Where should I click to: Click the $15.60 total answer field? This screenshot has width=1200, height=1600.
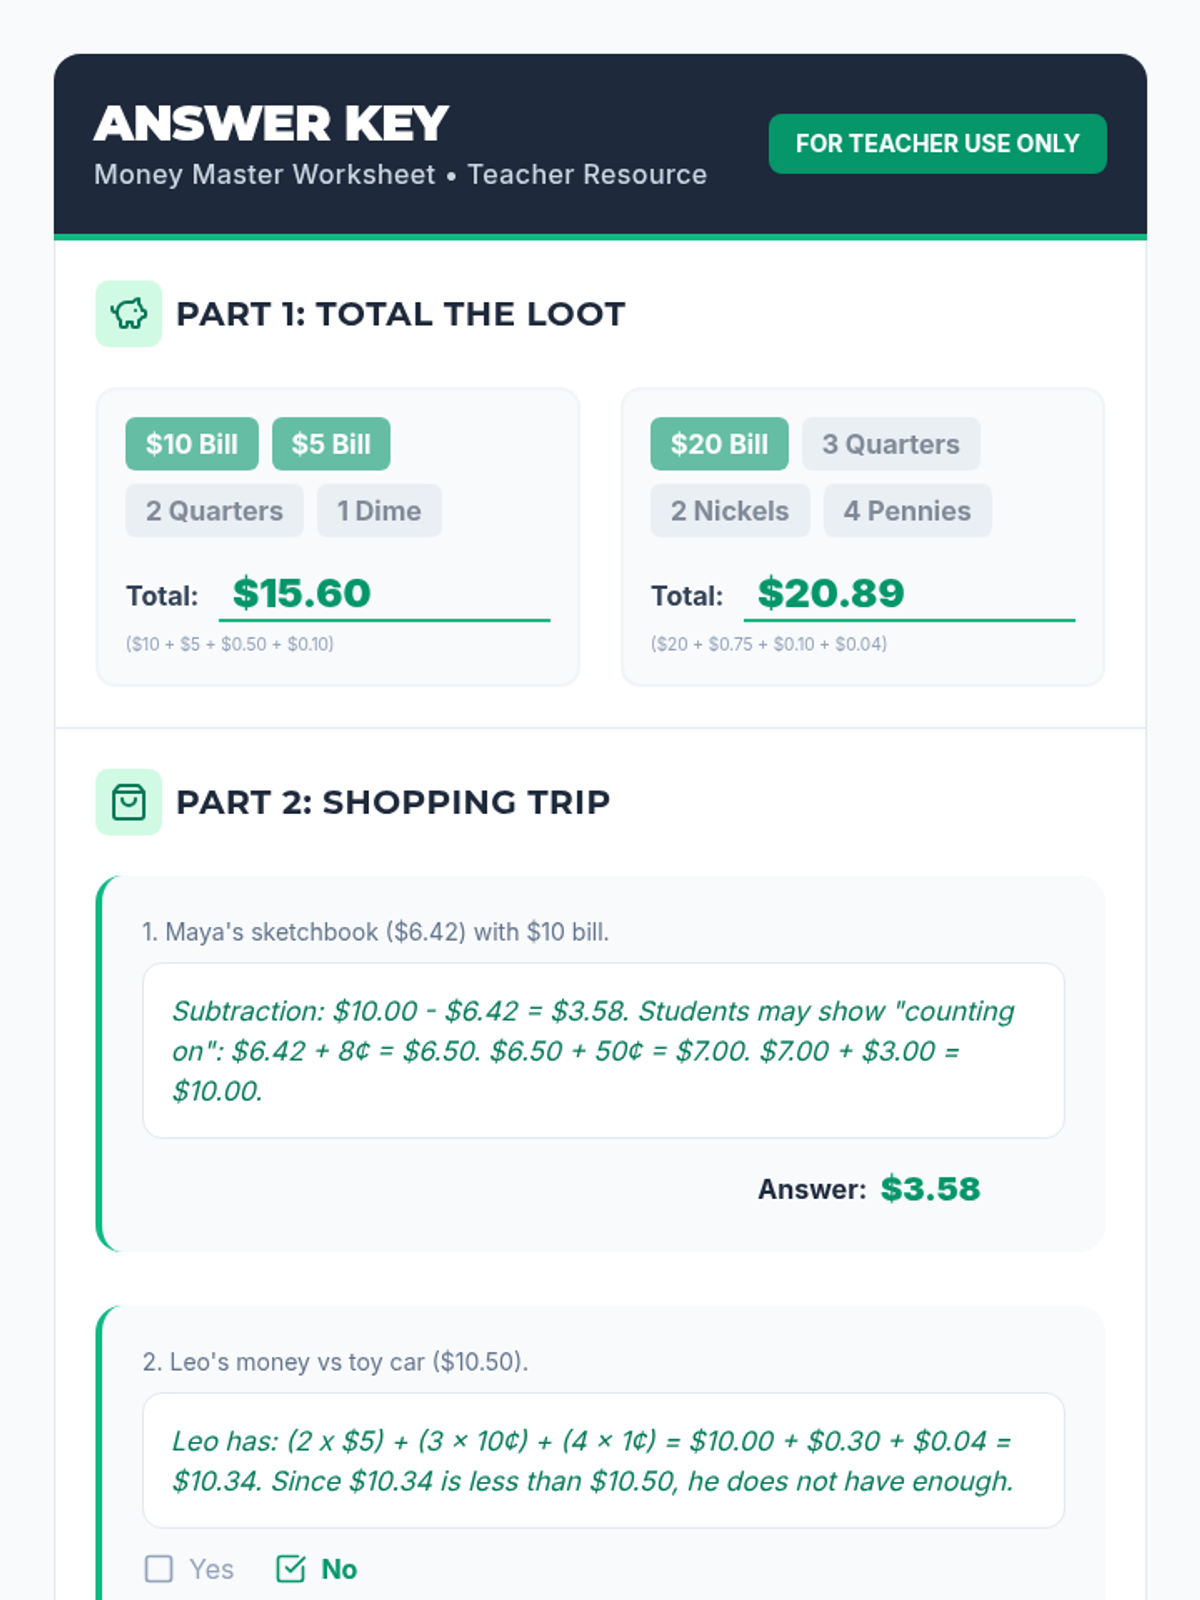(384, 594)
